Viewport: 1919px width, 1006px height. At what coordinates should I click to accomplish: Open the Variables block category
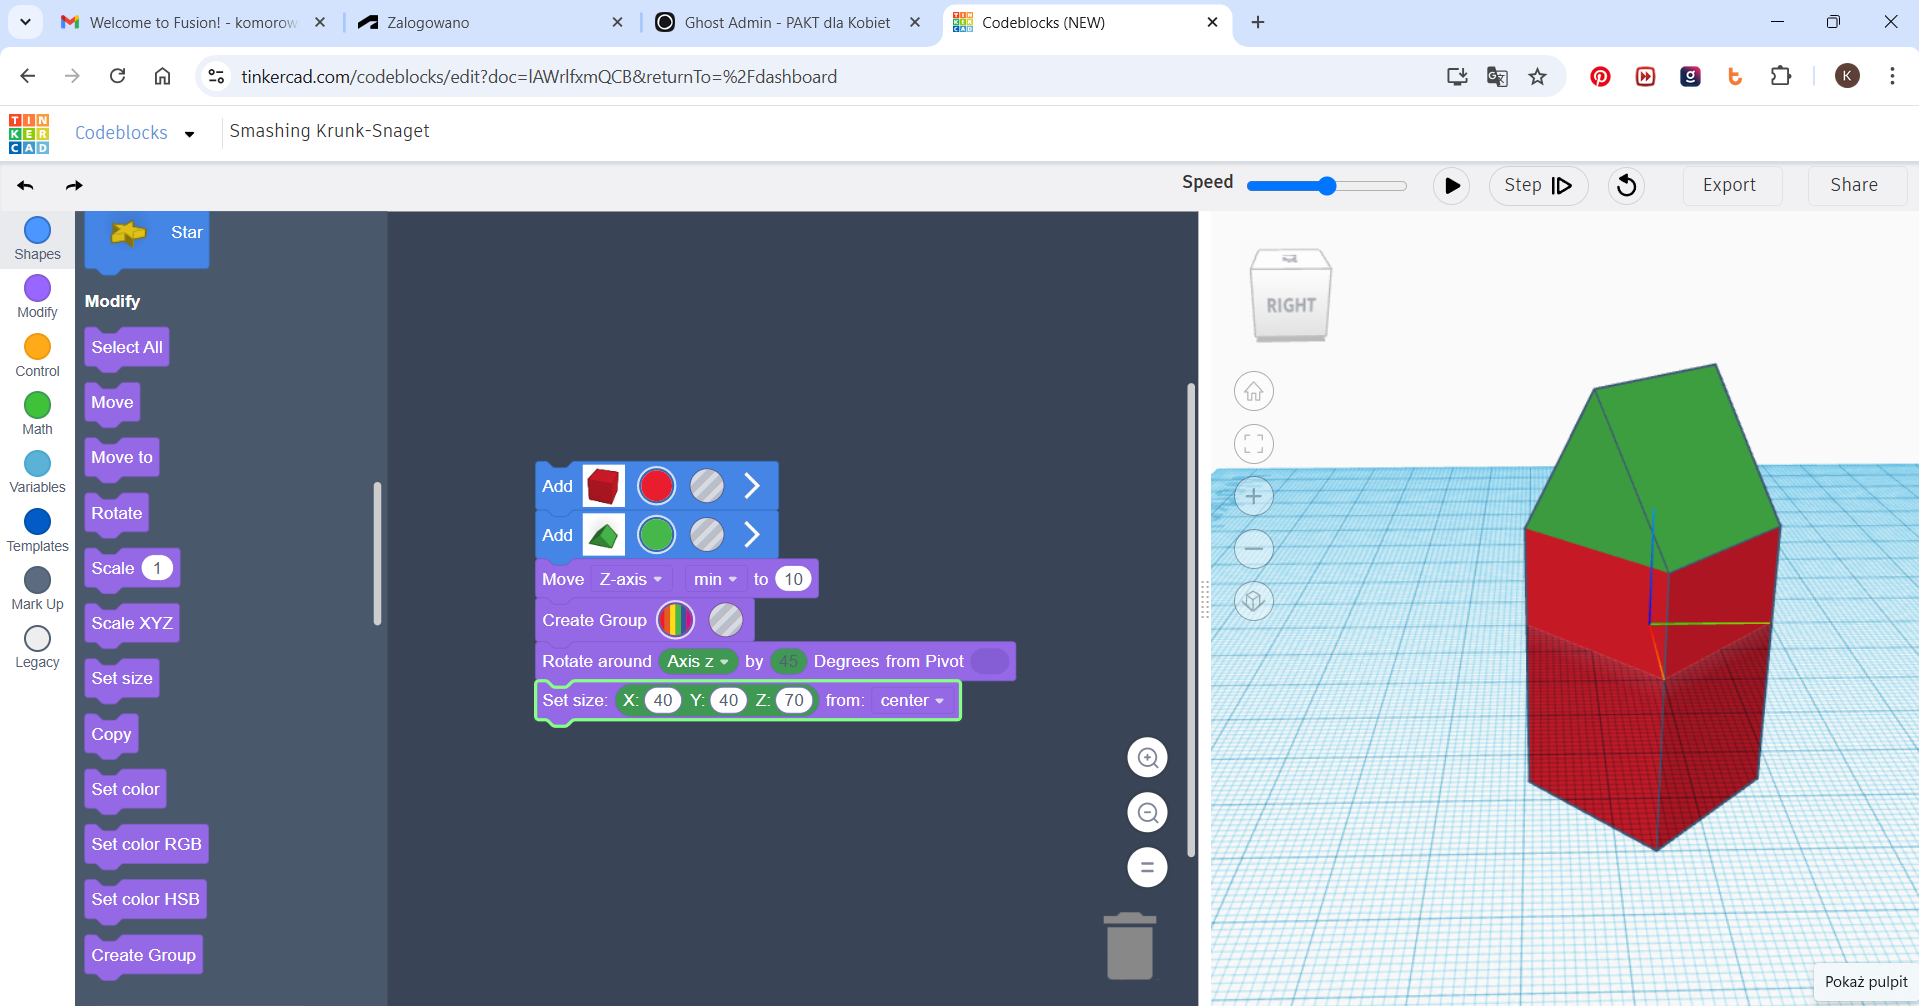37,472
